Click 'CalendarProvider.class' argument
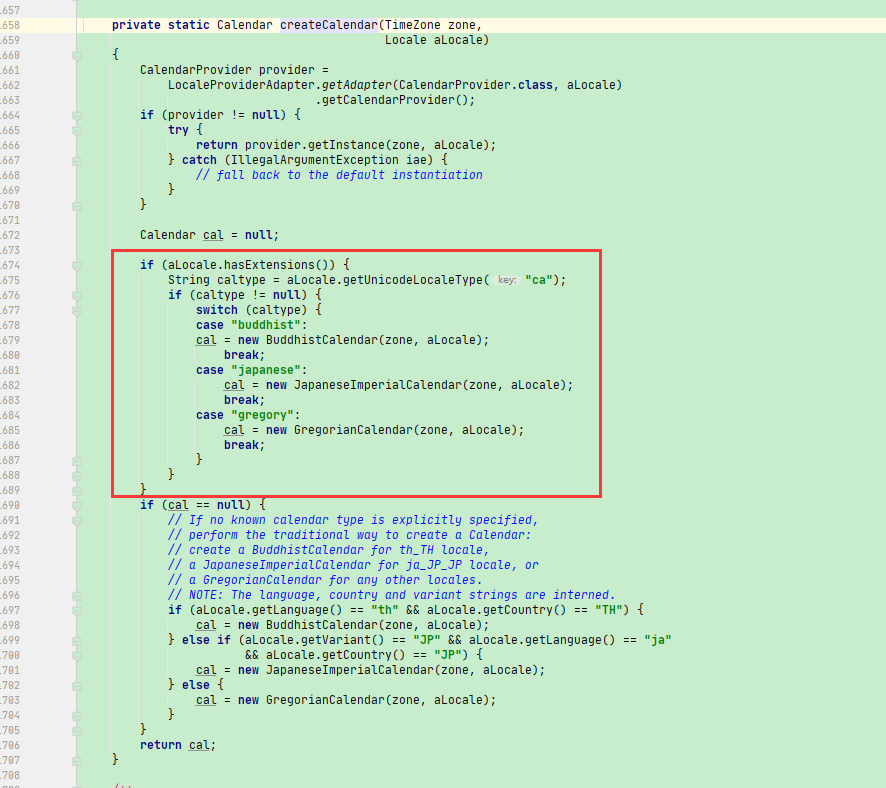The height and width of the screenshot is (788, 886). tap(475, 85)
